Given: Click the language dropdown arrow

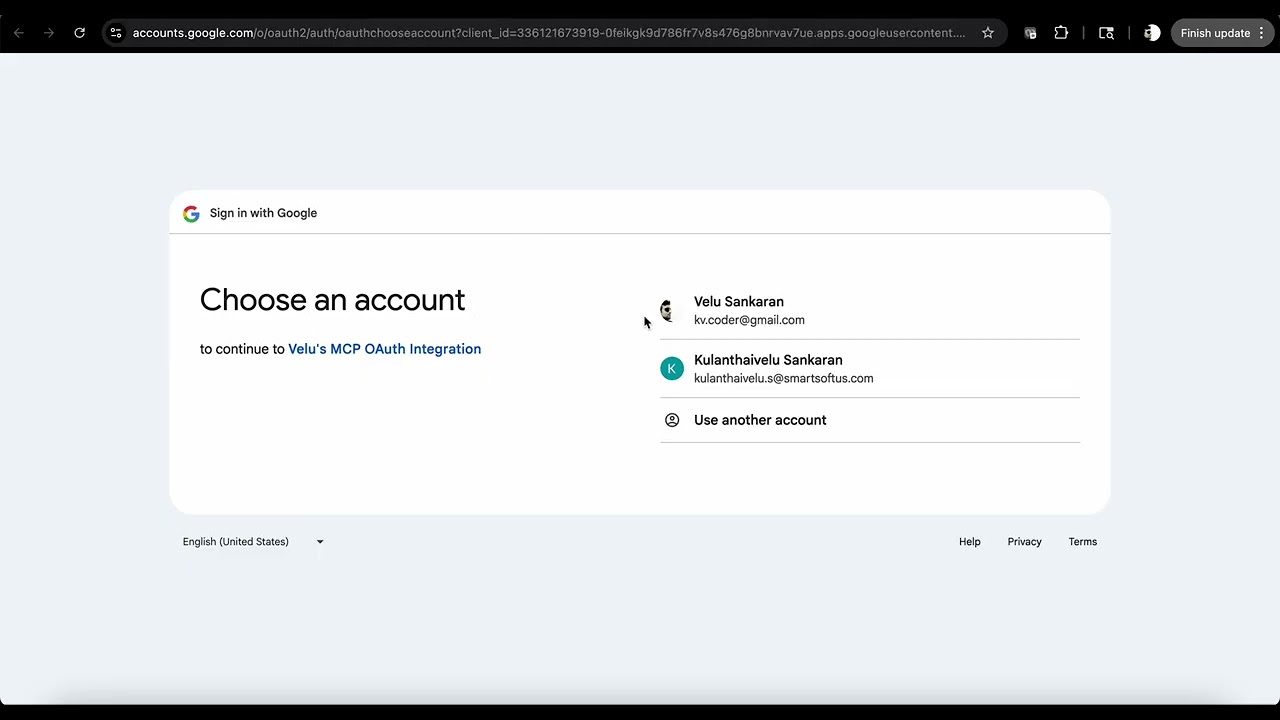Looking at the screenshot, I should pos(320,542).
